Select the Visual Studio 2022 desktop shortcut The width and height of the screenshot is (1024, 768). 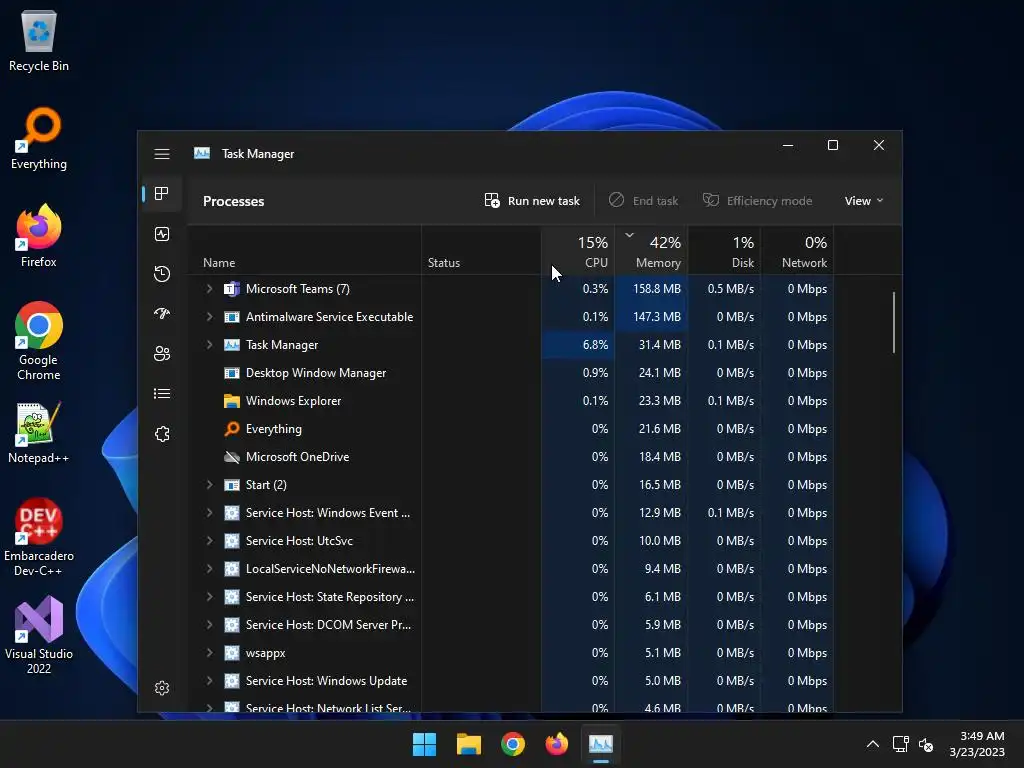(x=39, y=635)
